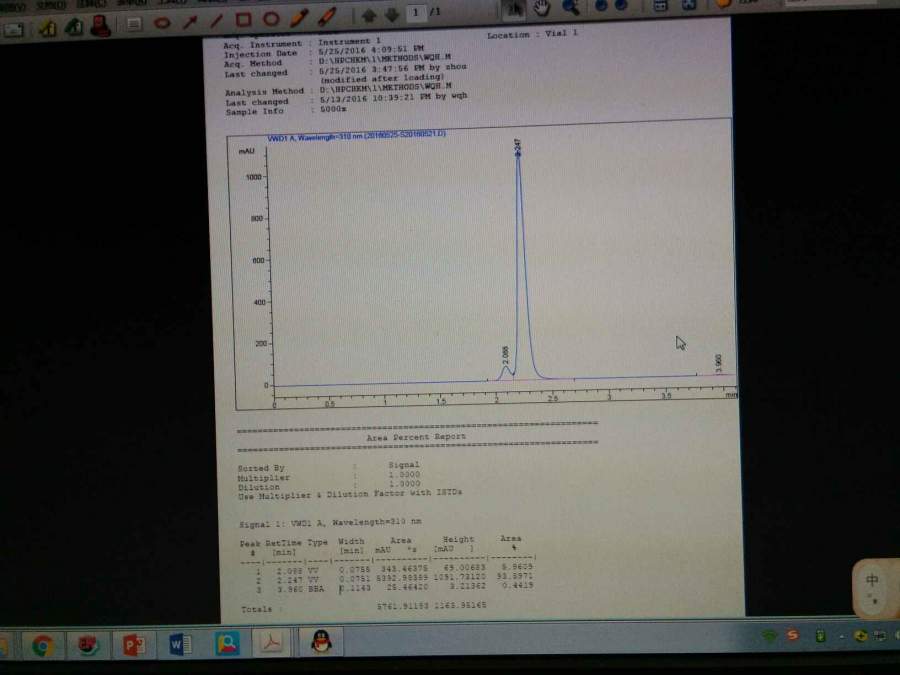This screenshot has width=900, height=675.
Task: Click the 'Signal 1: VWD1 A' line
Action: point(330,523)
